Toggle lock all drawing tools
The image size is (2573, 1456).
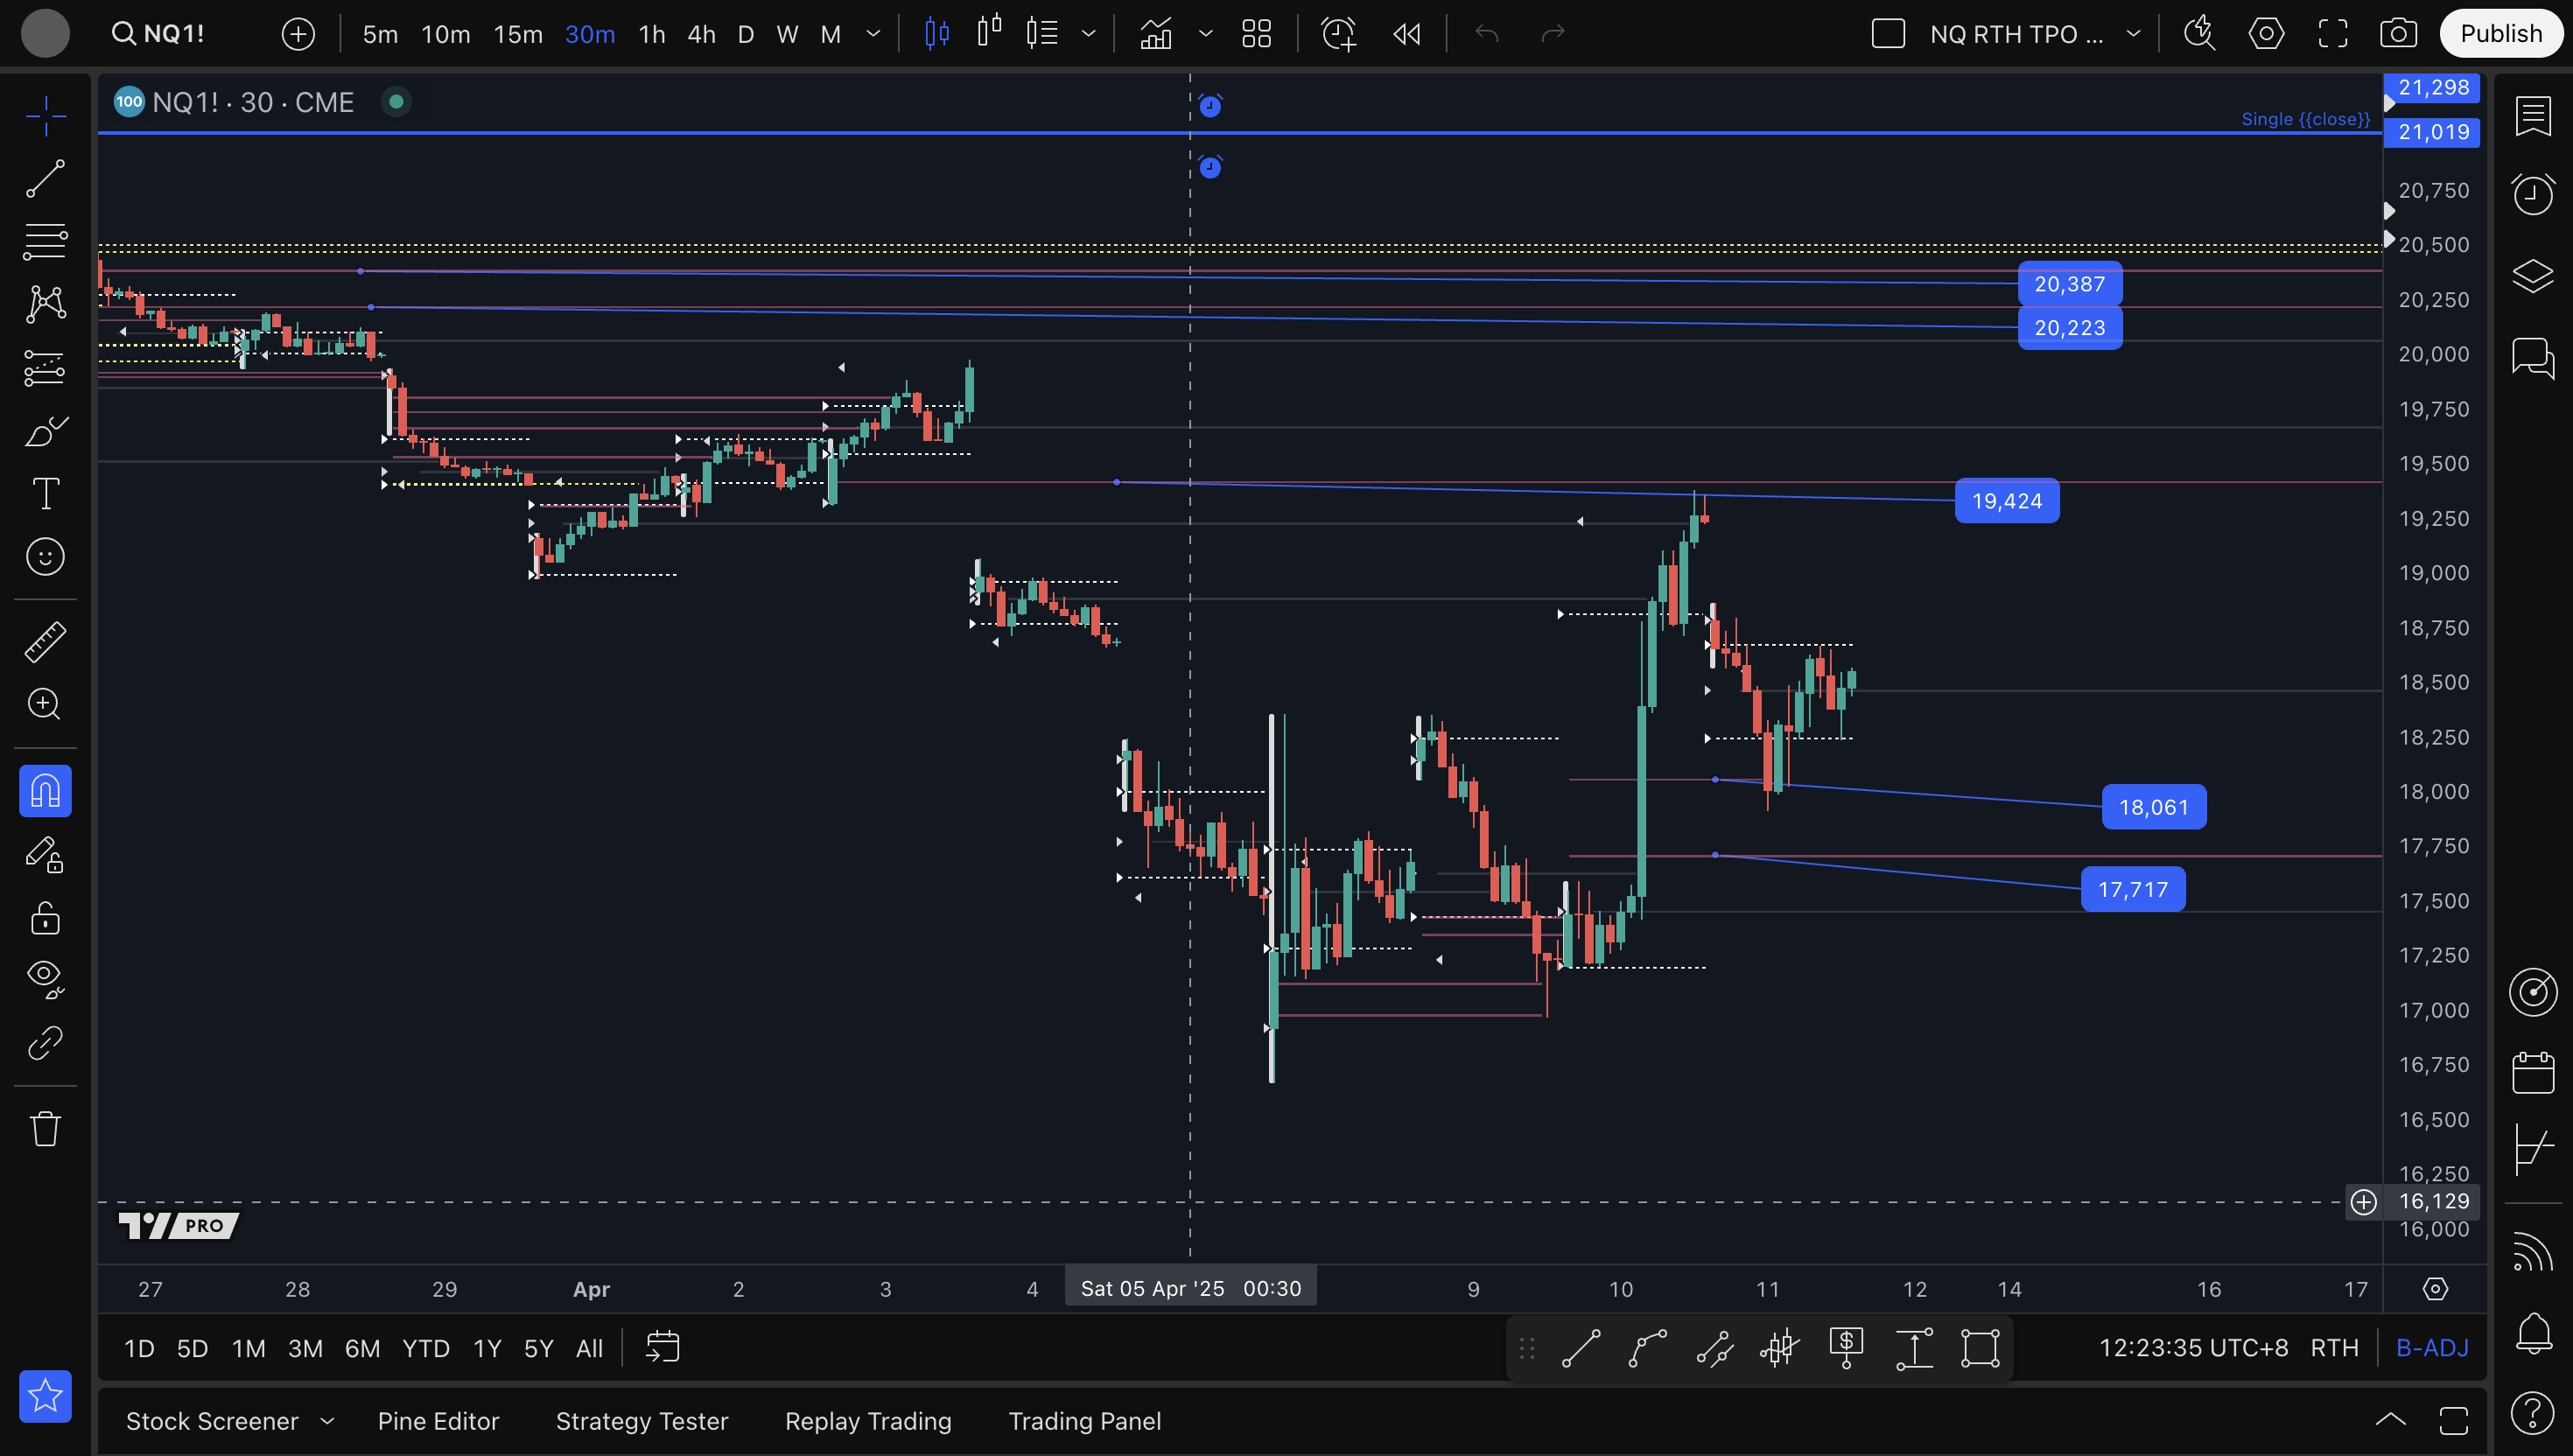(45, 917)
